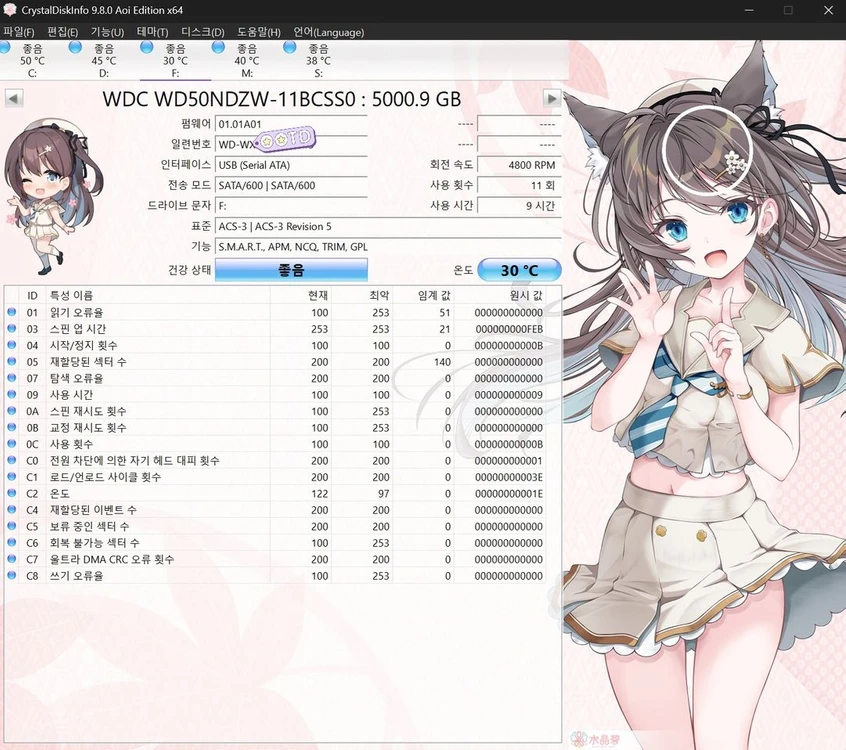Click status icon for attribute 09 사용 시간
Image resolution: width=846 pixels, height=750 pixels.
click(12, 394)
